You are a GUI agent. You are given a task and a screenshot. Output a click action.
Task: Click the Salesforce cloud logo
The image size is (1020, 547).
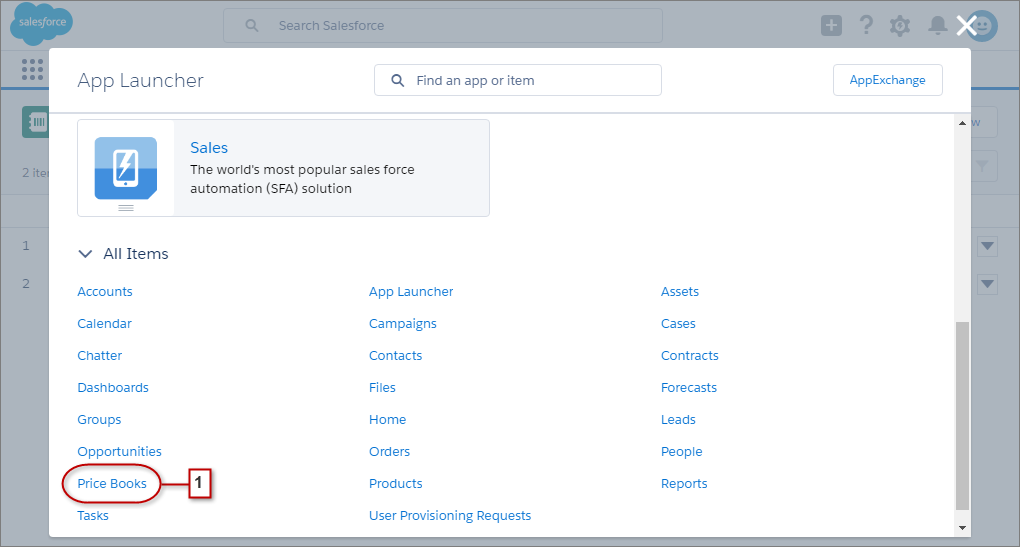click(x=42, y=23)
